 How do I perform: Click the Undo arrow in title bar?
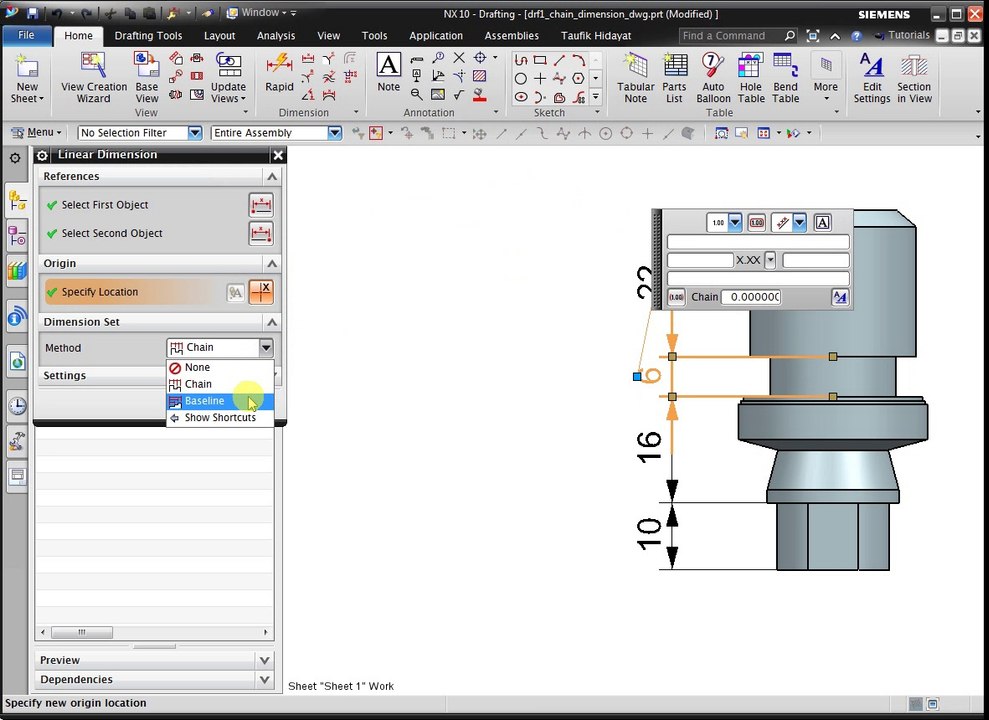pyautogui.click(x=57, y=13)
